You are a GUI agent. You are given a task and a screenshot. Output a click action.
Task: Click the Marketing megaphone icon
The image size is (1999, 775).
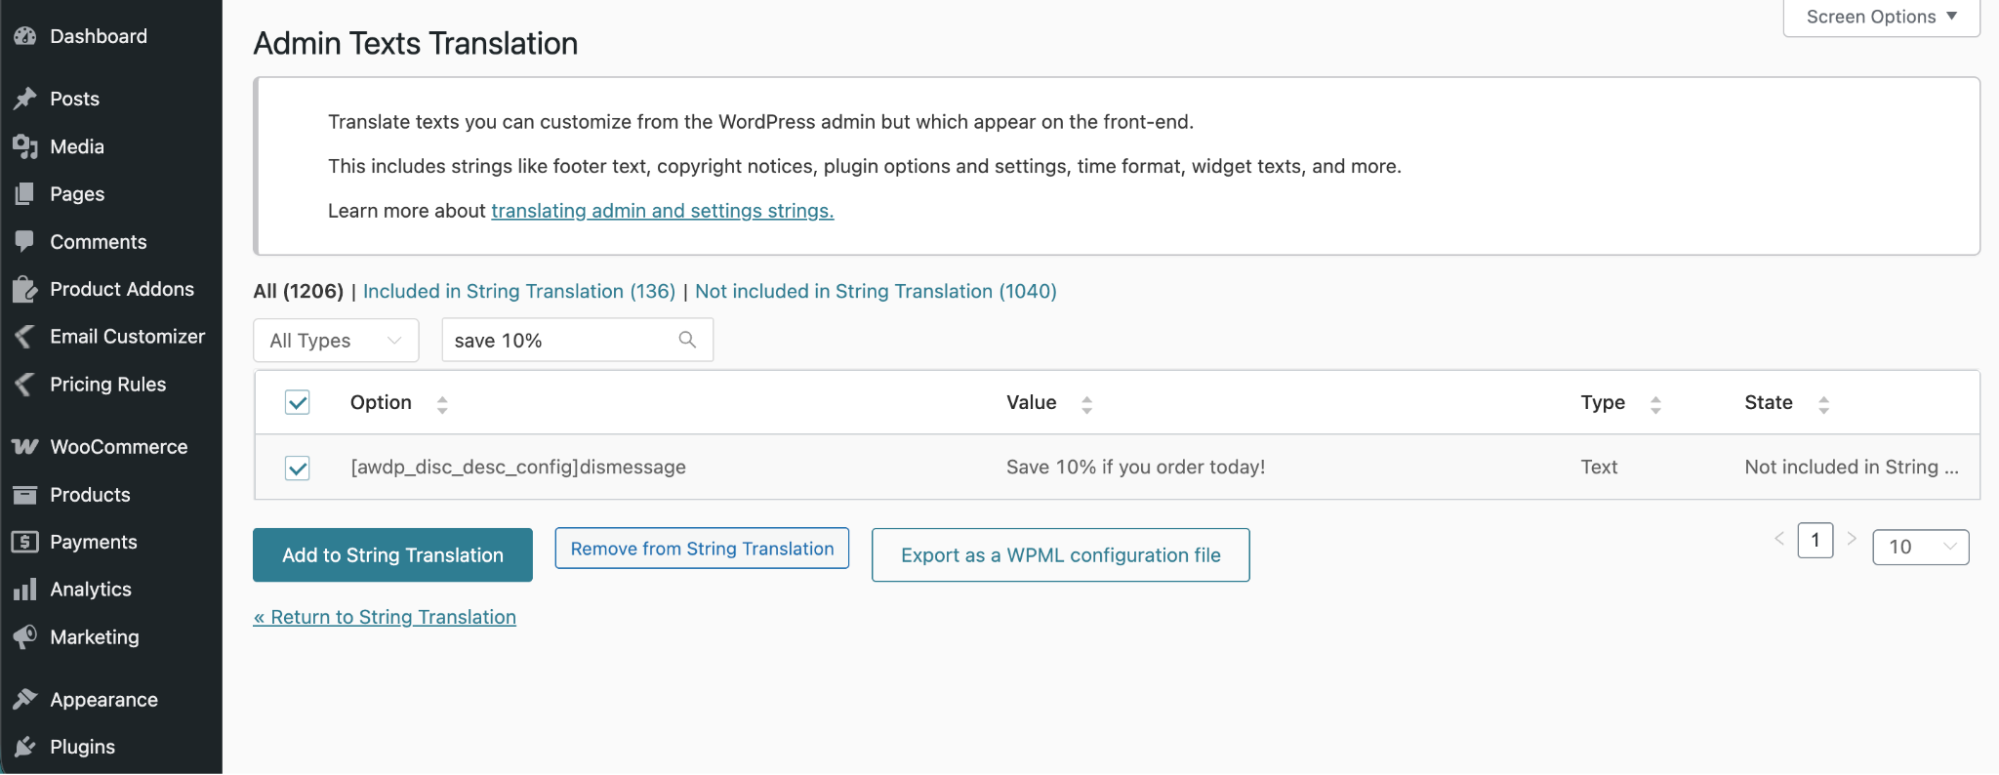tap(25, 637)
